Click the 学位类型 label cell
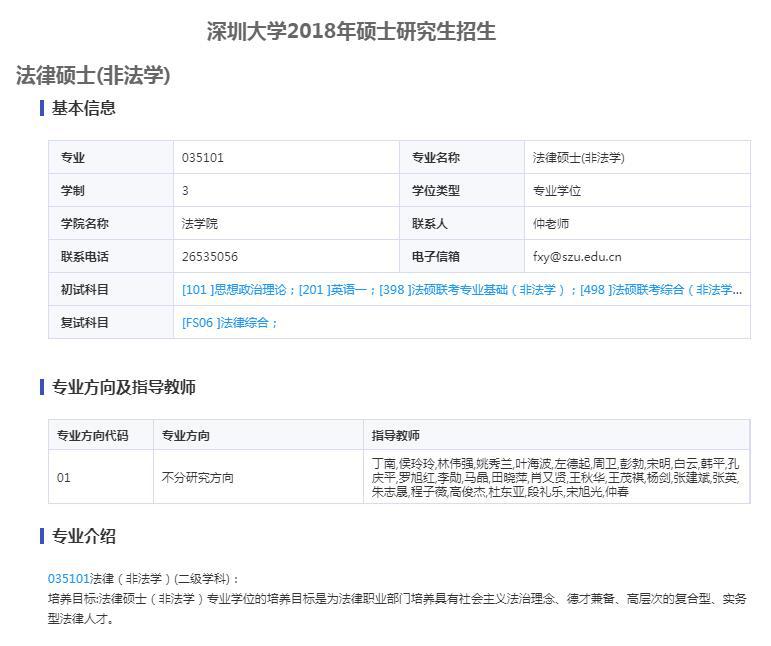This screenshot has width=771, height=646. [x=462, y=190]
